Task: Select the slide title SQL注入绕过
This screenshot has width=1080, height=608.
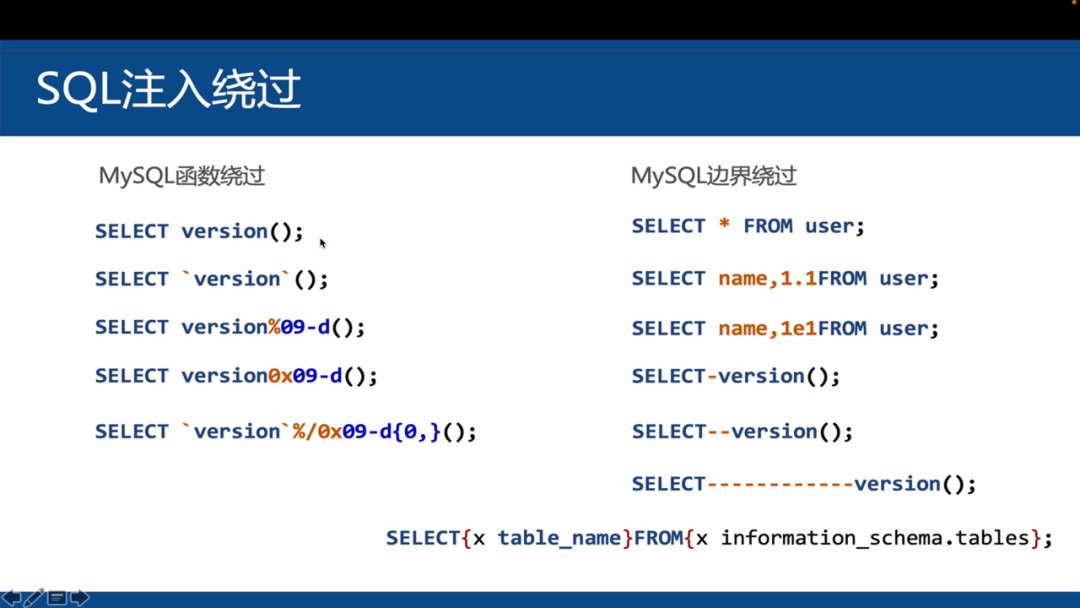Action: point(168,89)
